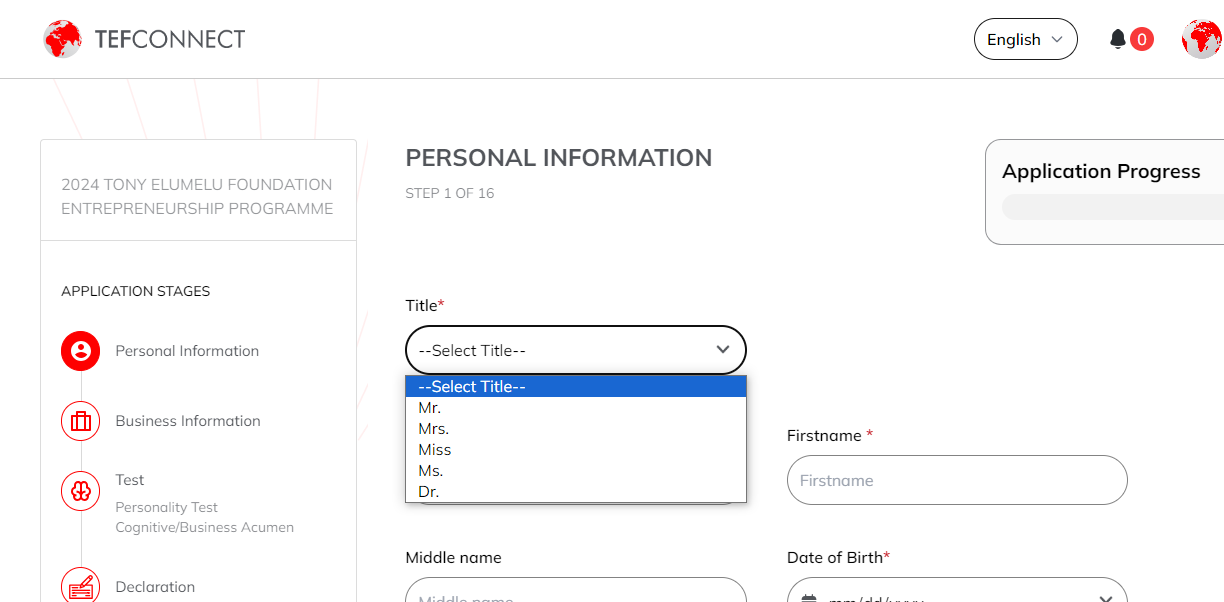Click the STEP 1 OF 16 text

[450, 193]
